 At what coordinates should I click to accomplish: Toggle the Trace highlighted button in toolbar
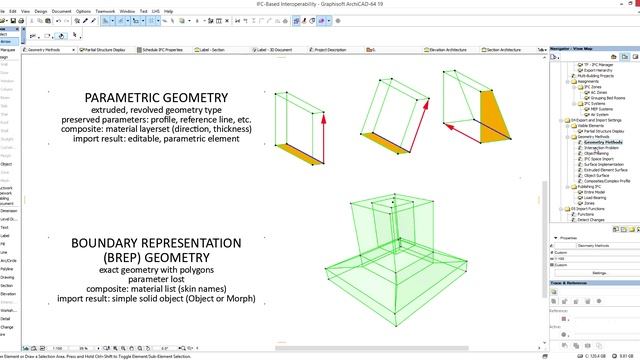point(296,21)
